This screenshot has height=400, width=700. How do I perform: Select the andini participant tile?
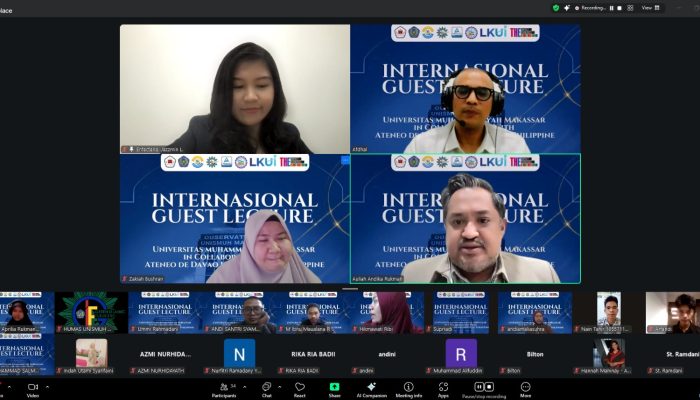[388, 354]
